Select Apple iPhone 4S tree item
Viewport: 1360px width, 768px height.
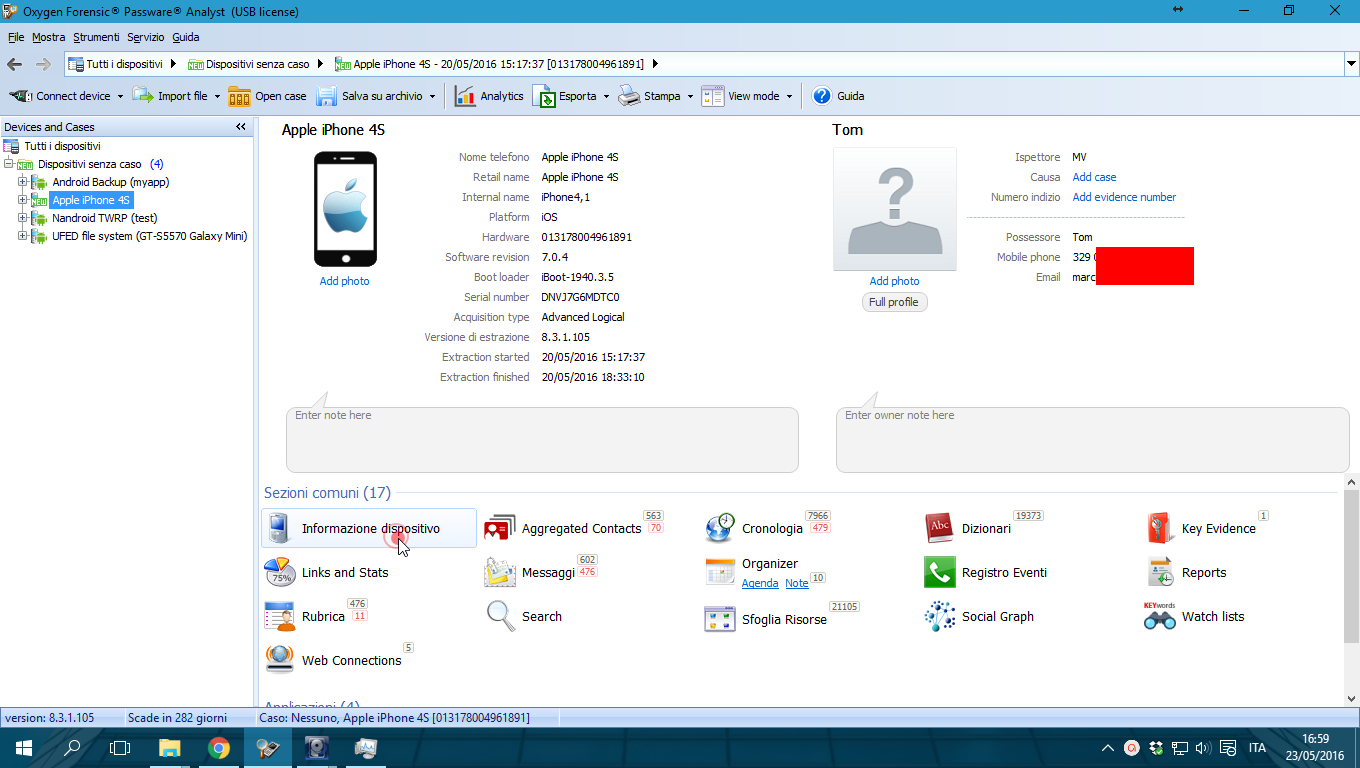pyautogui.click(x=90, y=200)
